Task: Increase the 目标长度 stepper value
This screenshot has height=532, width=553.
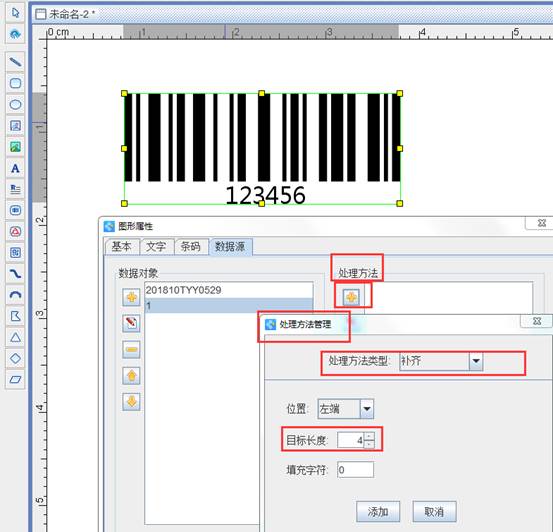Action: coord(369,437)
